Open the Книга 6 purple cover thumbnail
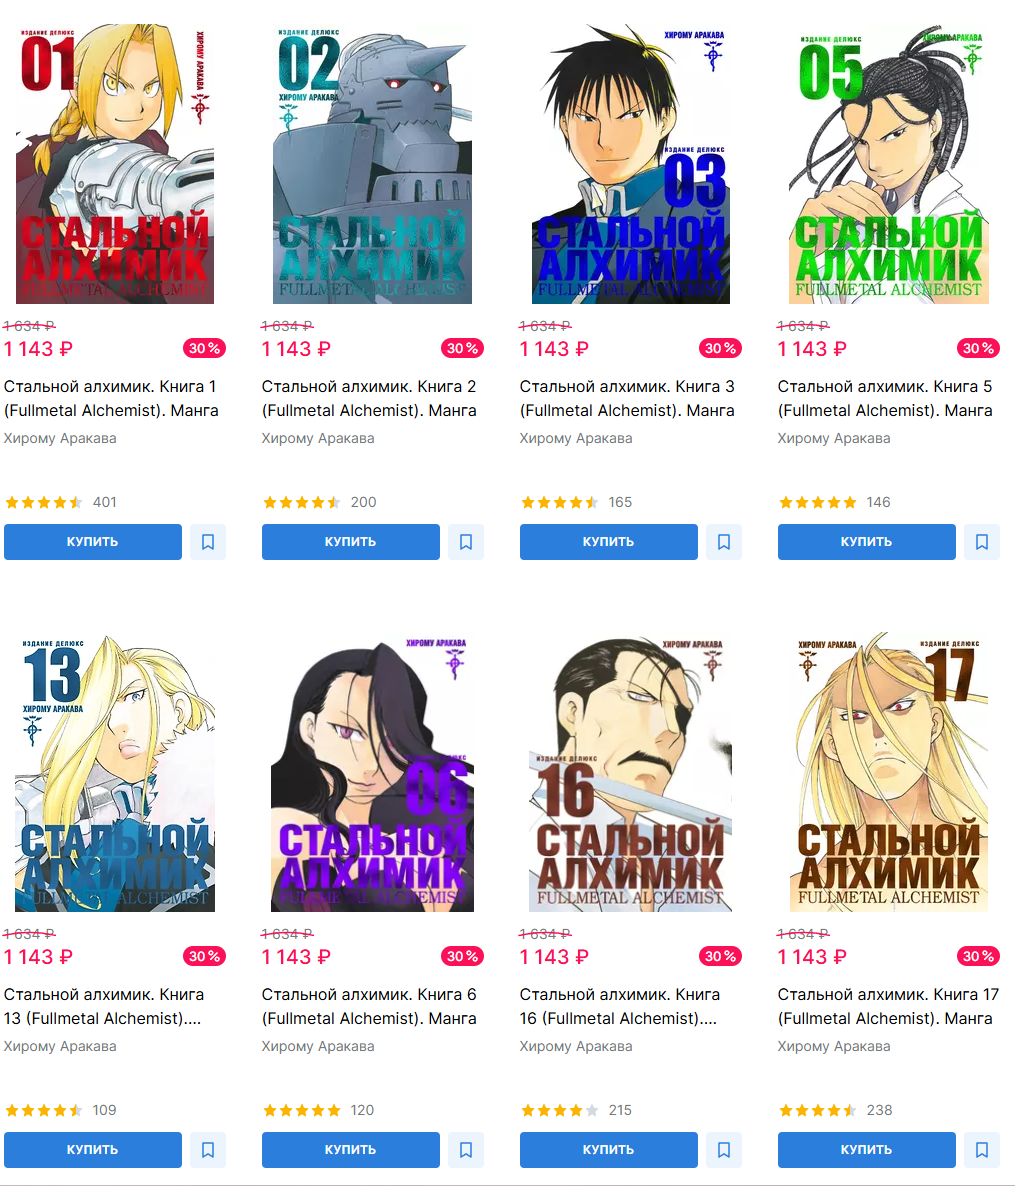Viewport: 1015px width, 1186px height. pyautogui.click(x=372, y=773)
